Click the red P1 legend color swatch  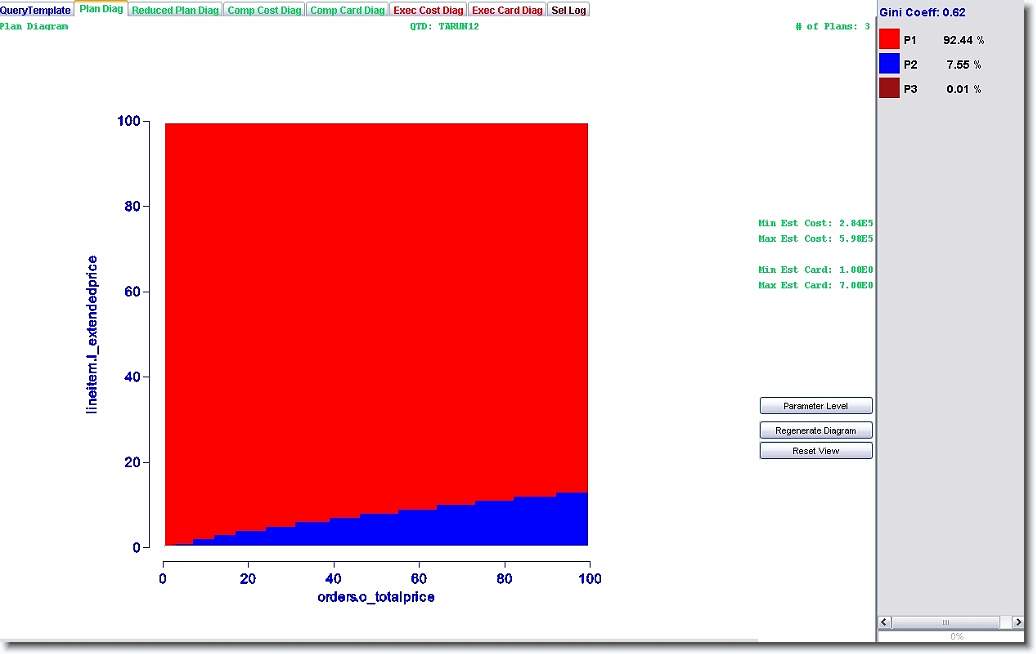tap(889, 40)
